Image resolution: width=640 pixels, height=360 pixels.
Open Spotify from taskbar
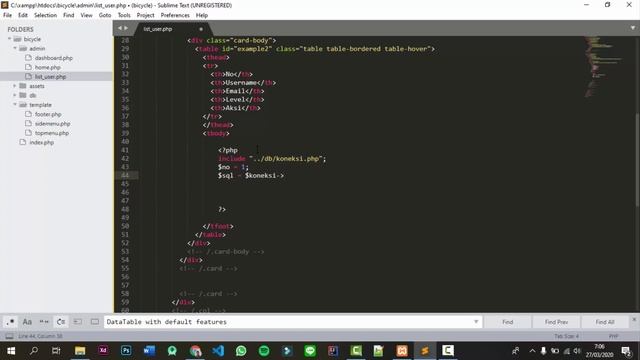click(x=264, y=351)
